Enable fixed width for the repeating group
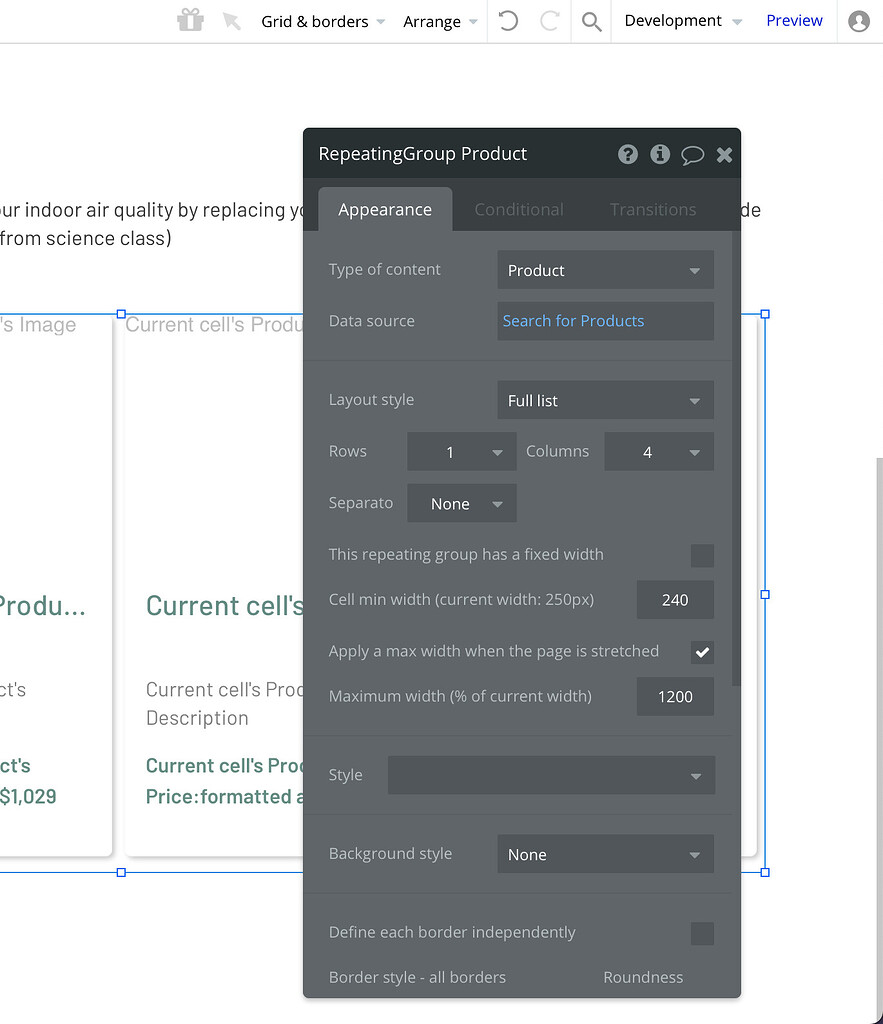Viewport: 883px width, 1024px height. 702,555
